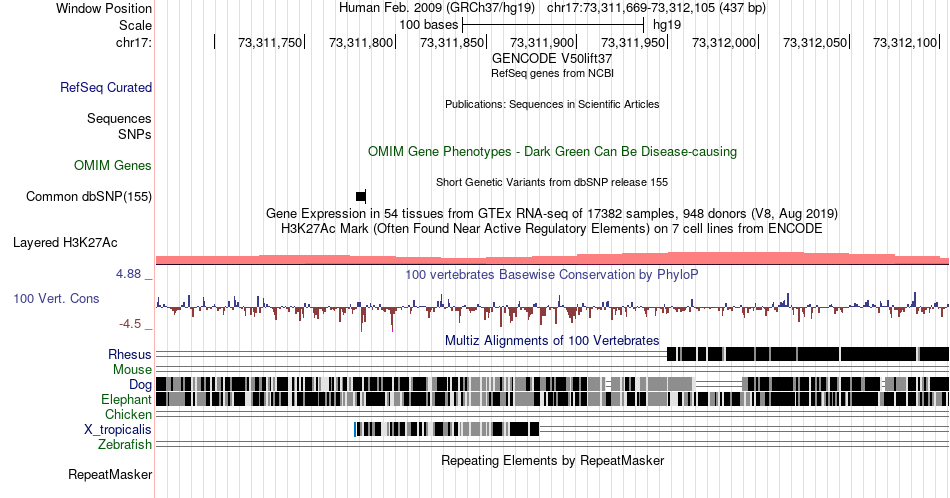Open the 100 Vert. Cons track label

click(56, 298)
